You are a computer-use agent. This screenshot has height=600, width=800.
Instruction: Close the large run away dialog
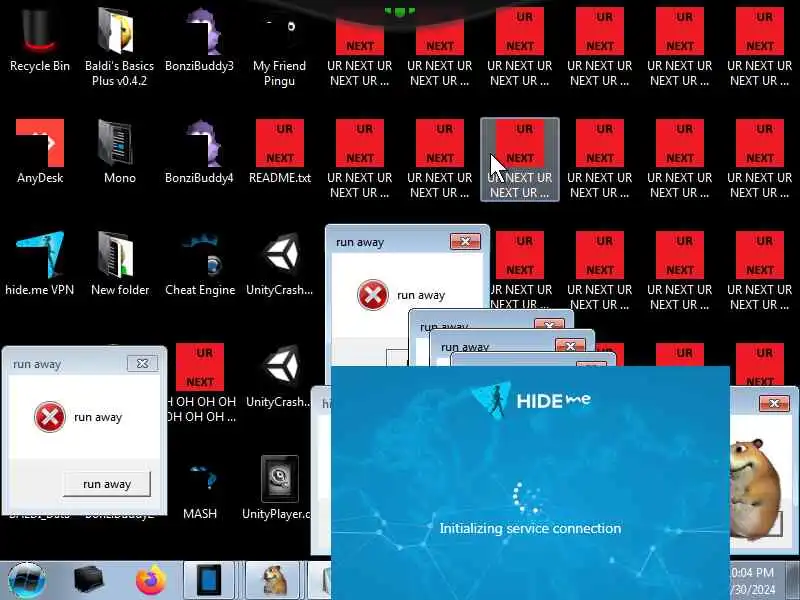(x=465, y=241)
